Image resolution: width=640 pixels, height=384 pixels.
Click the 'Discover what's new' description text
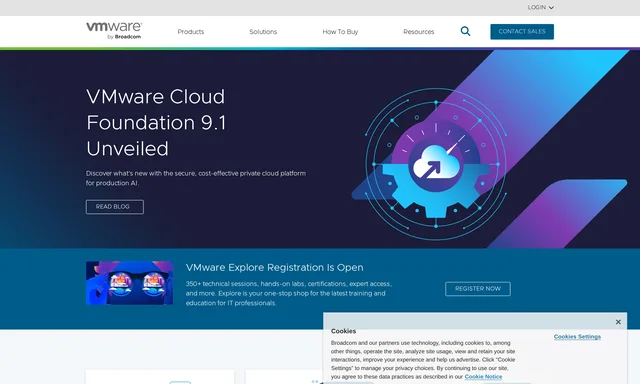196,178
